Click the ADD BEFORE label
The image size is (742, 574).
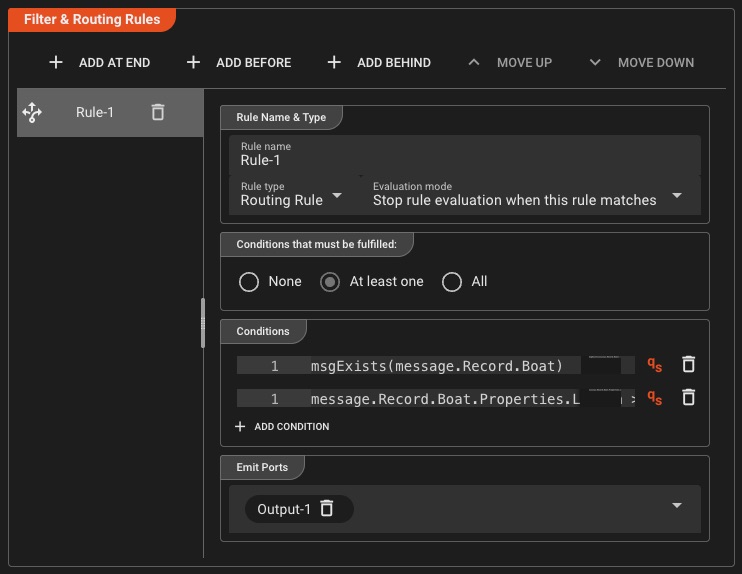point(254,62)
